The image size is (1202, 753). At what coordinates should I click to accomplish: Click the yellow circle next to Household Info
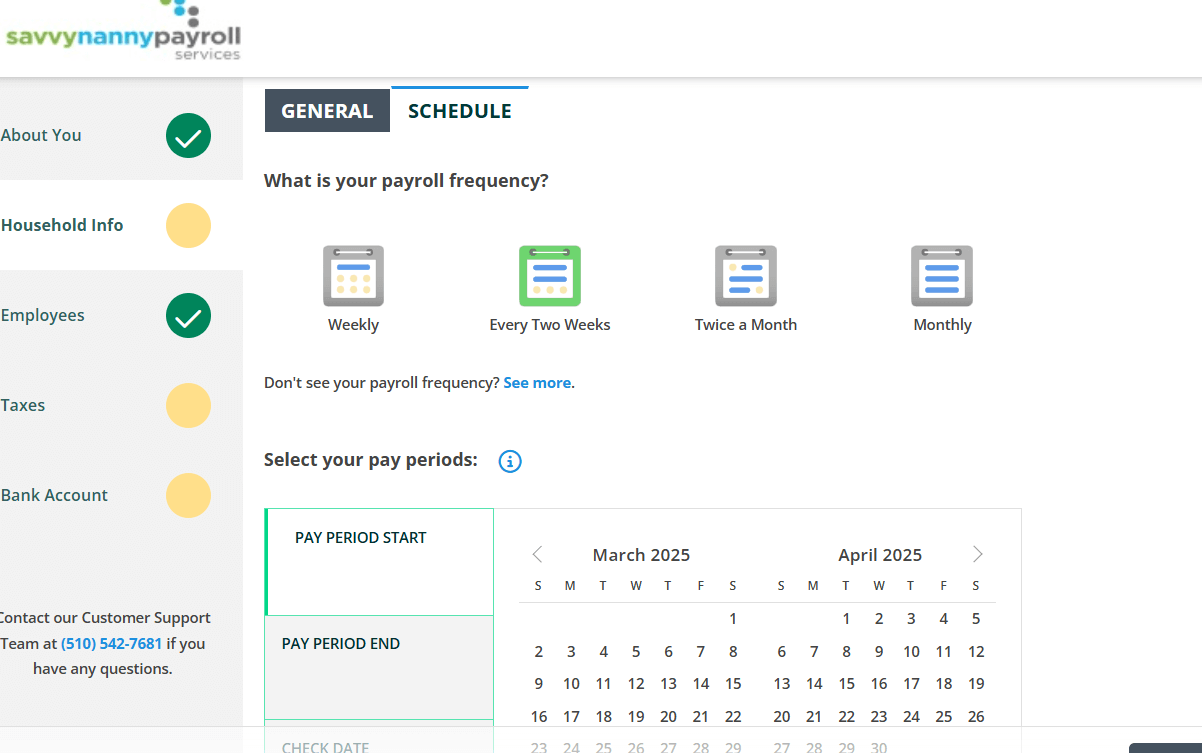pos(188,225)
